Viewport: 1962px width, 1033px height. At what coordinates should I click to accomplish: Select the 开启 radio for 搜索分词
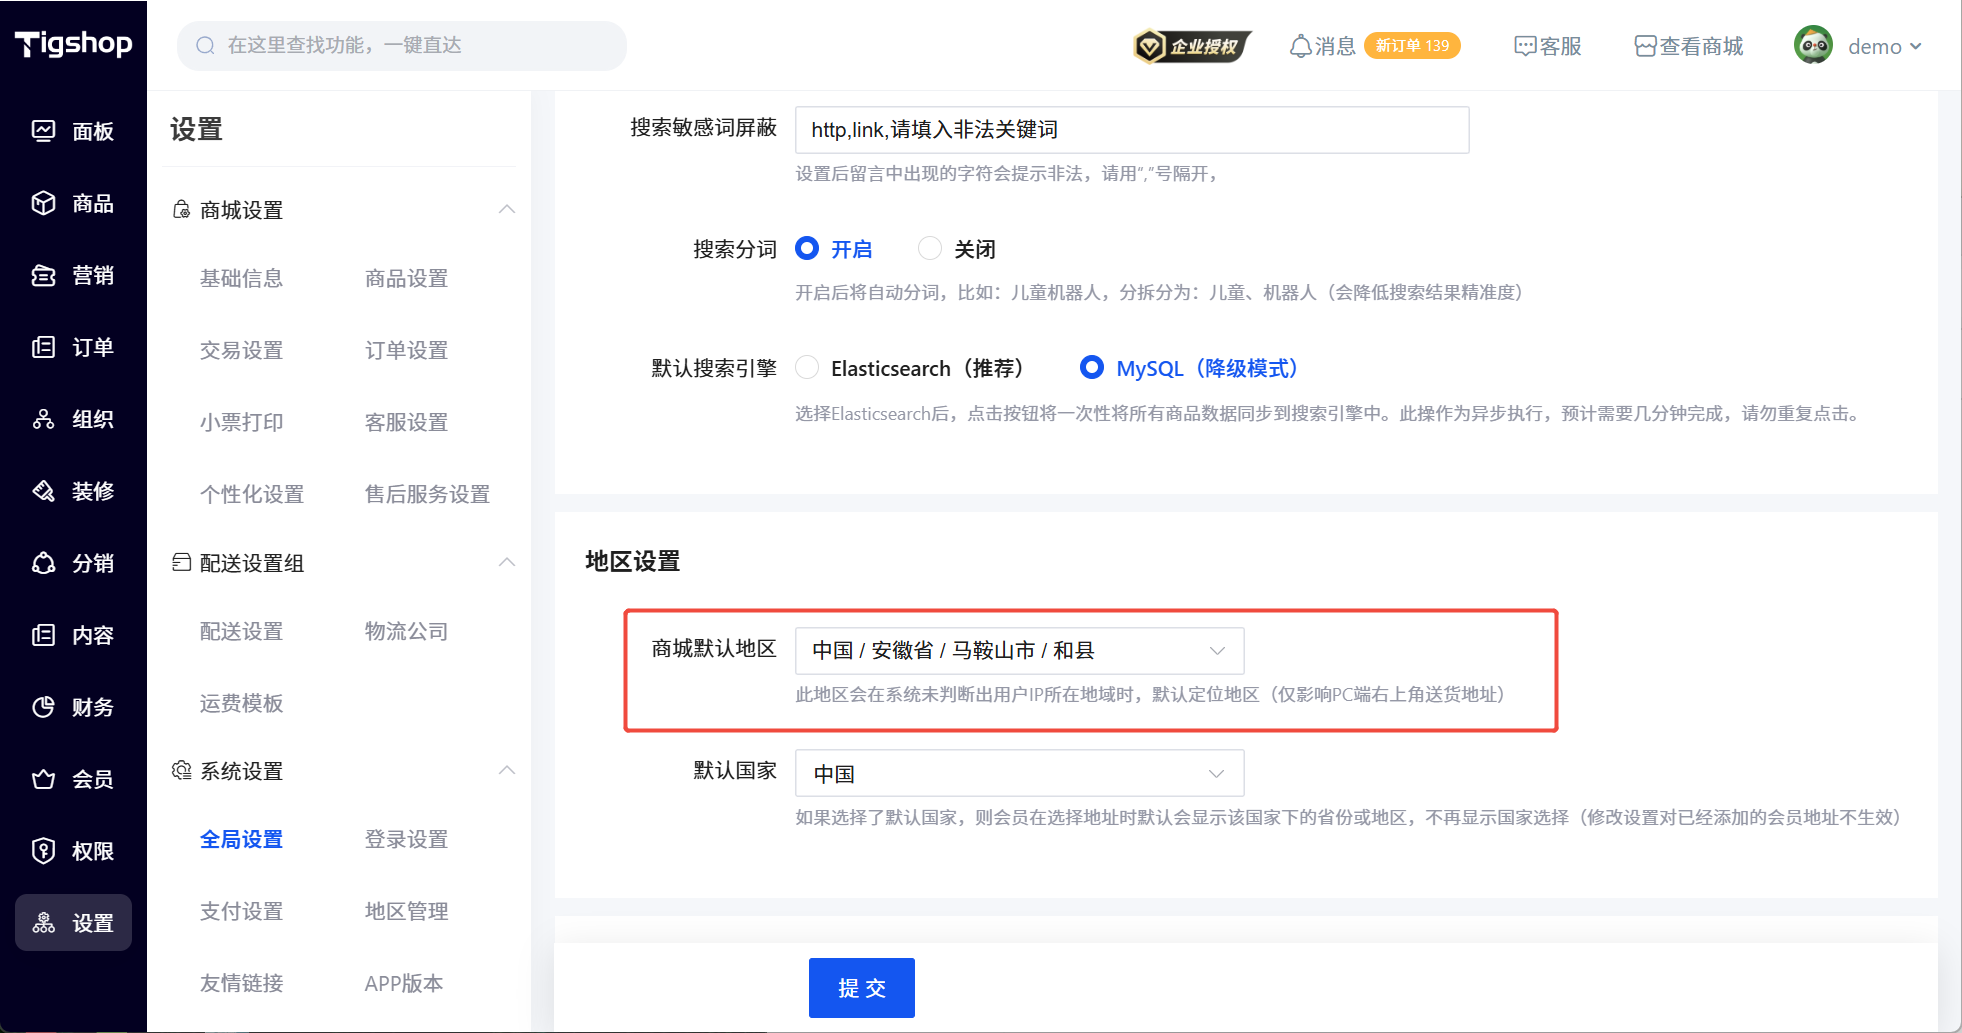pyautogui.click(x=807, y=249)
